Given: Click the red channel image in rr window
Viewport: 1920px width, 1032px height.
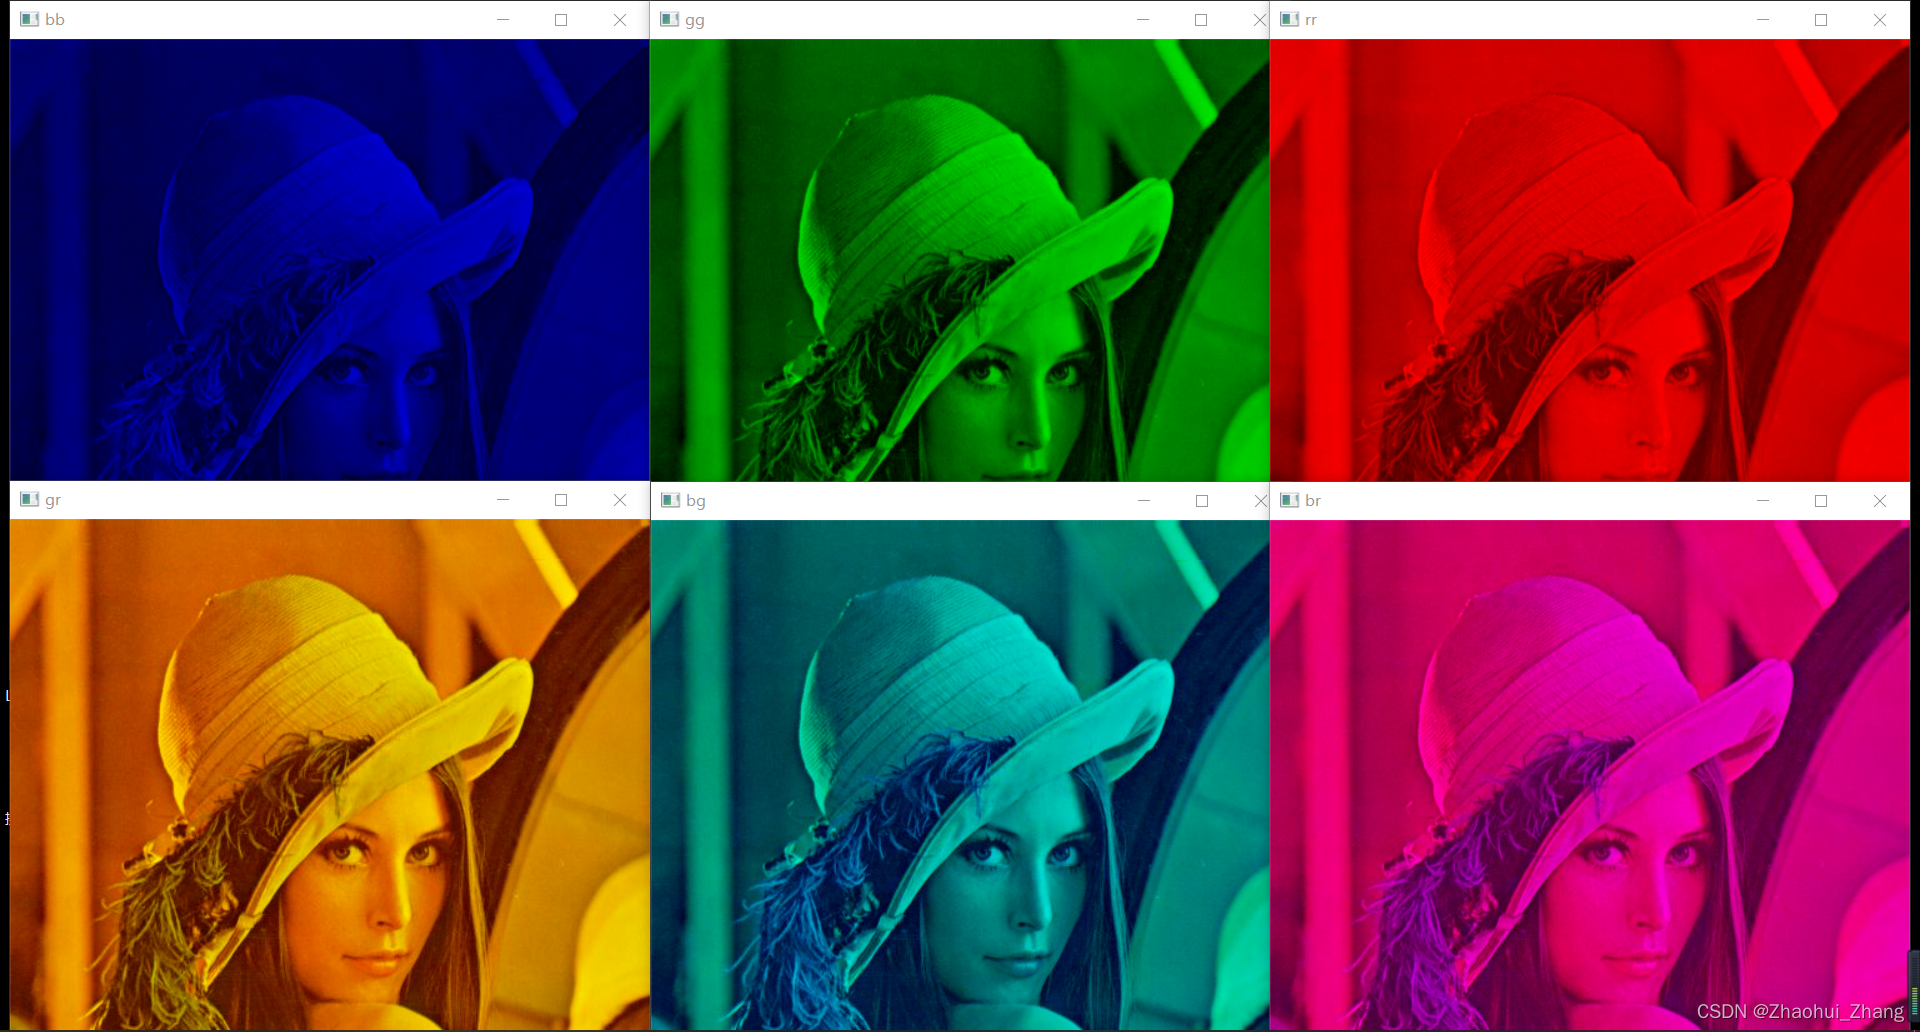Looking at the screenshot, I should tap(1590, 260).
